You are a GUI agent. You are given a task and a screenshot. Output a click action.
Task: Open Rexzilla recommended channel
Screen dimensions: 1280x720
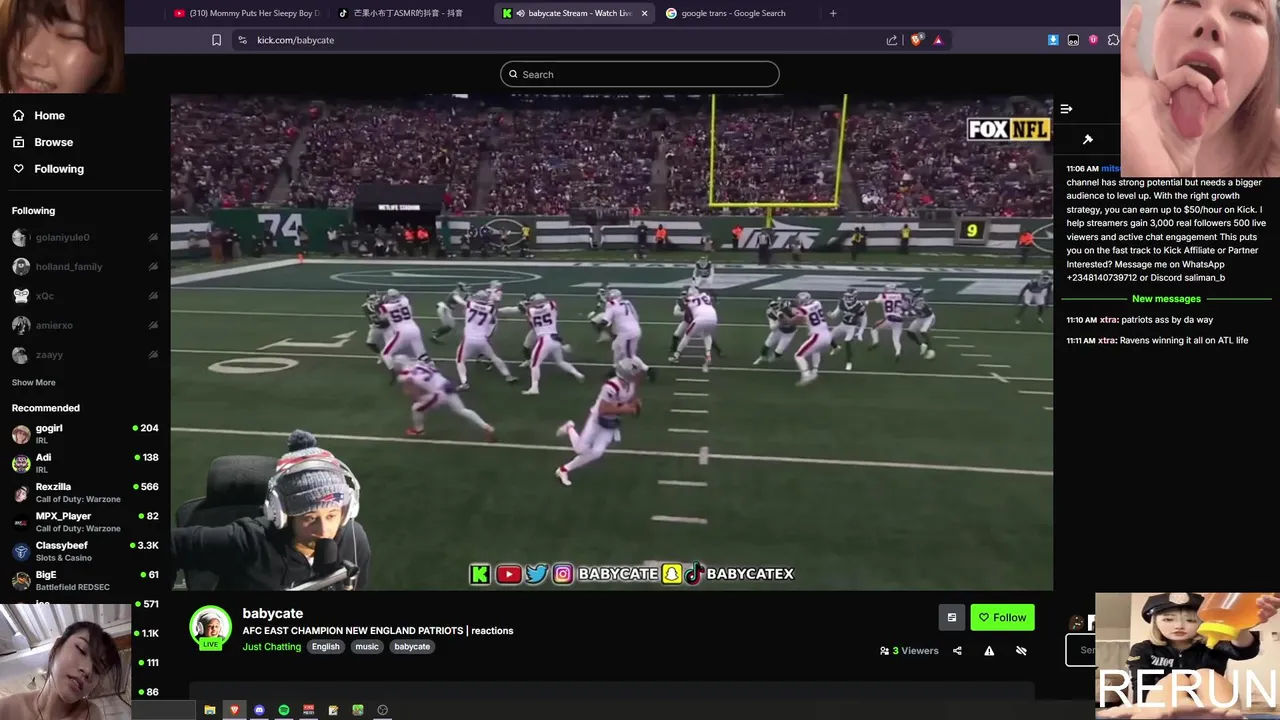coord(84,492)
